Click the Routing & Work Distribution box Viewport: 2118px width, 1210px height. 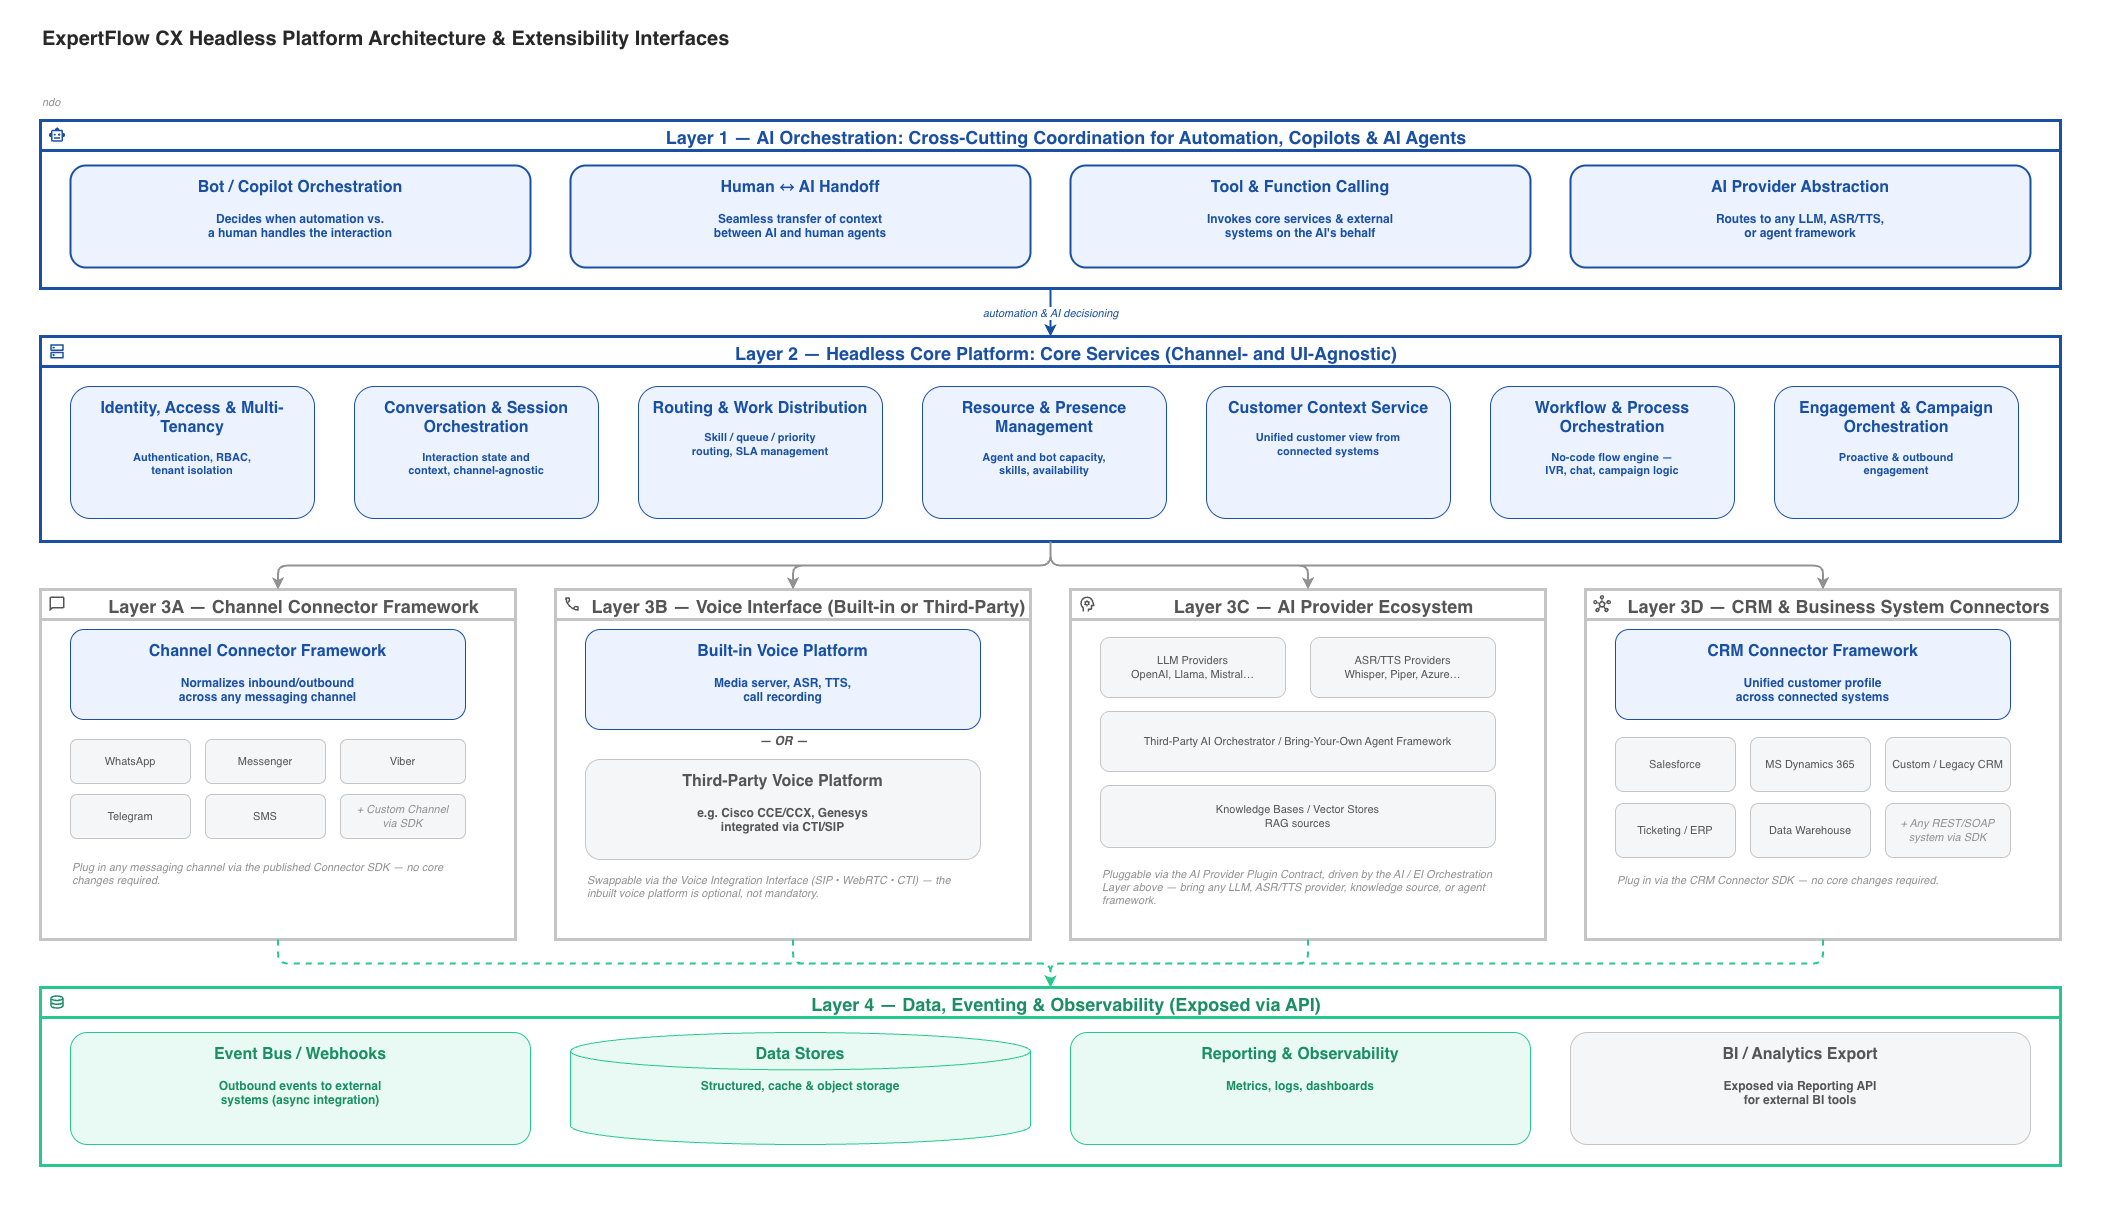760,452
